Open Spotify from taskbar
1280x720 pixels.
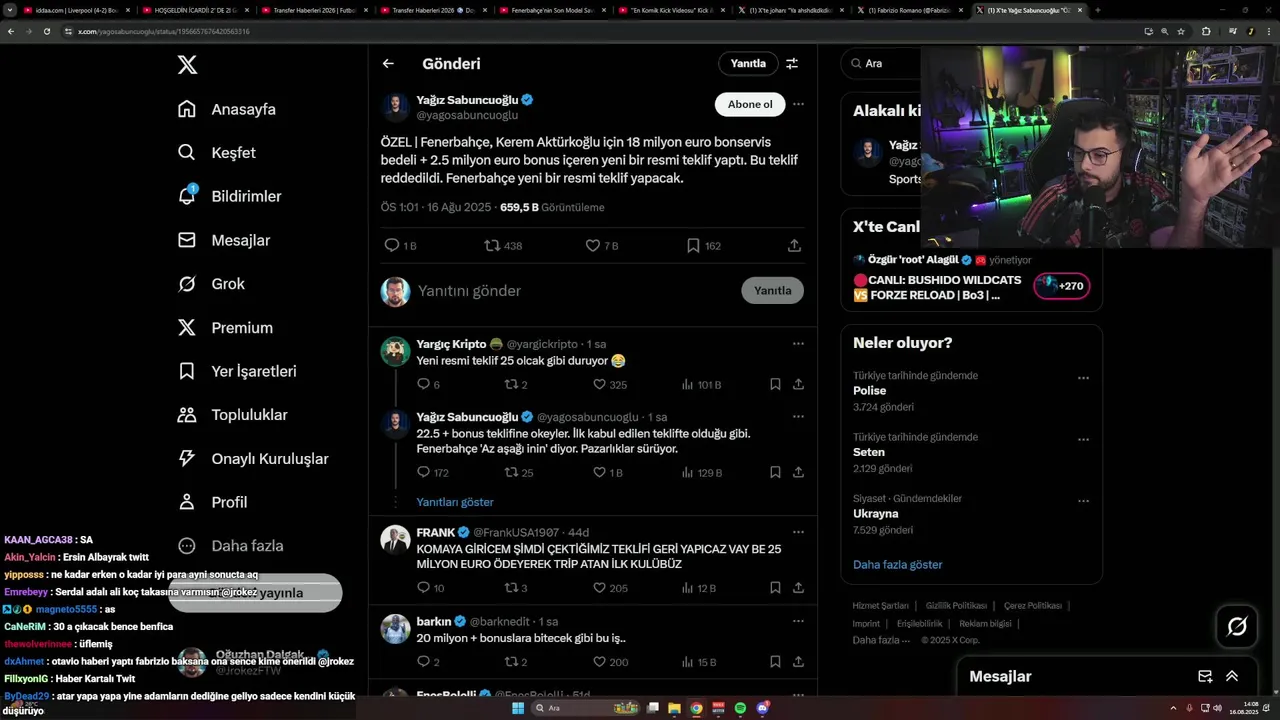(740, 708)
